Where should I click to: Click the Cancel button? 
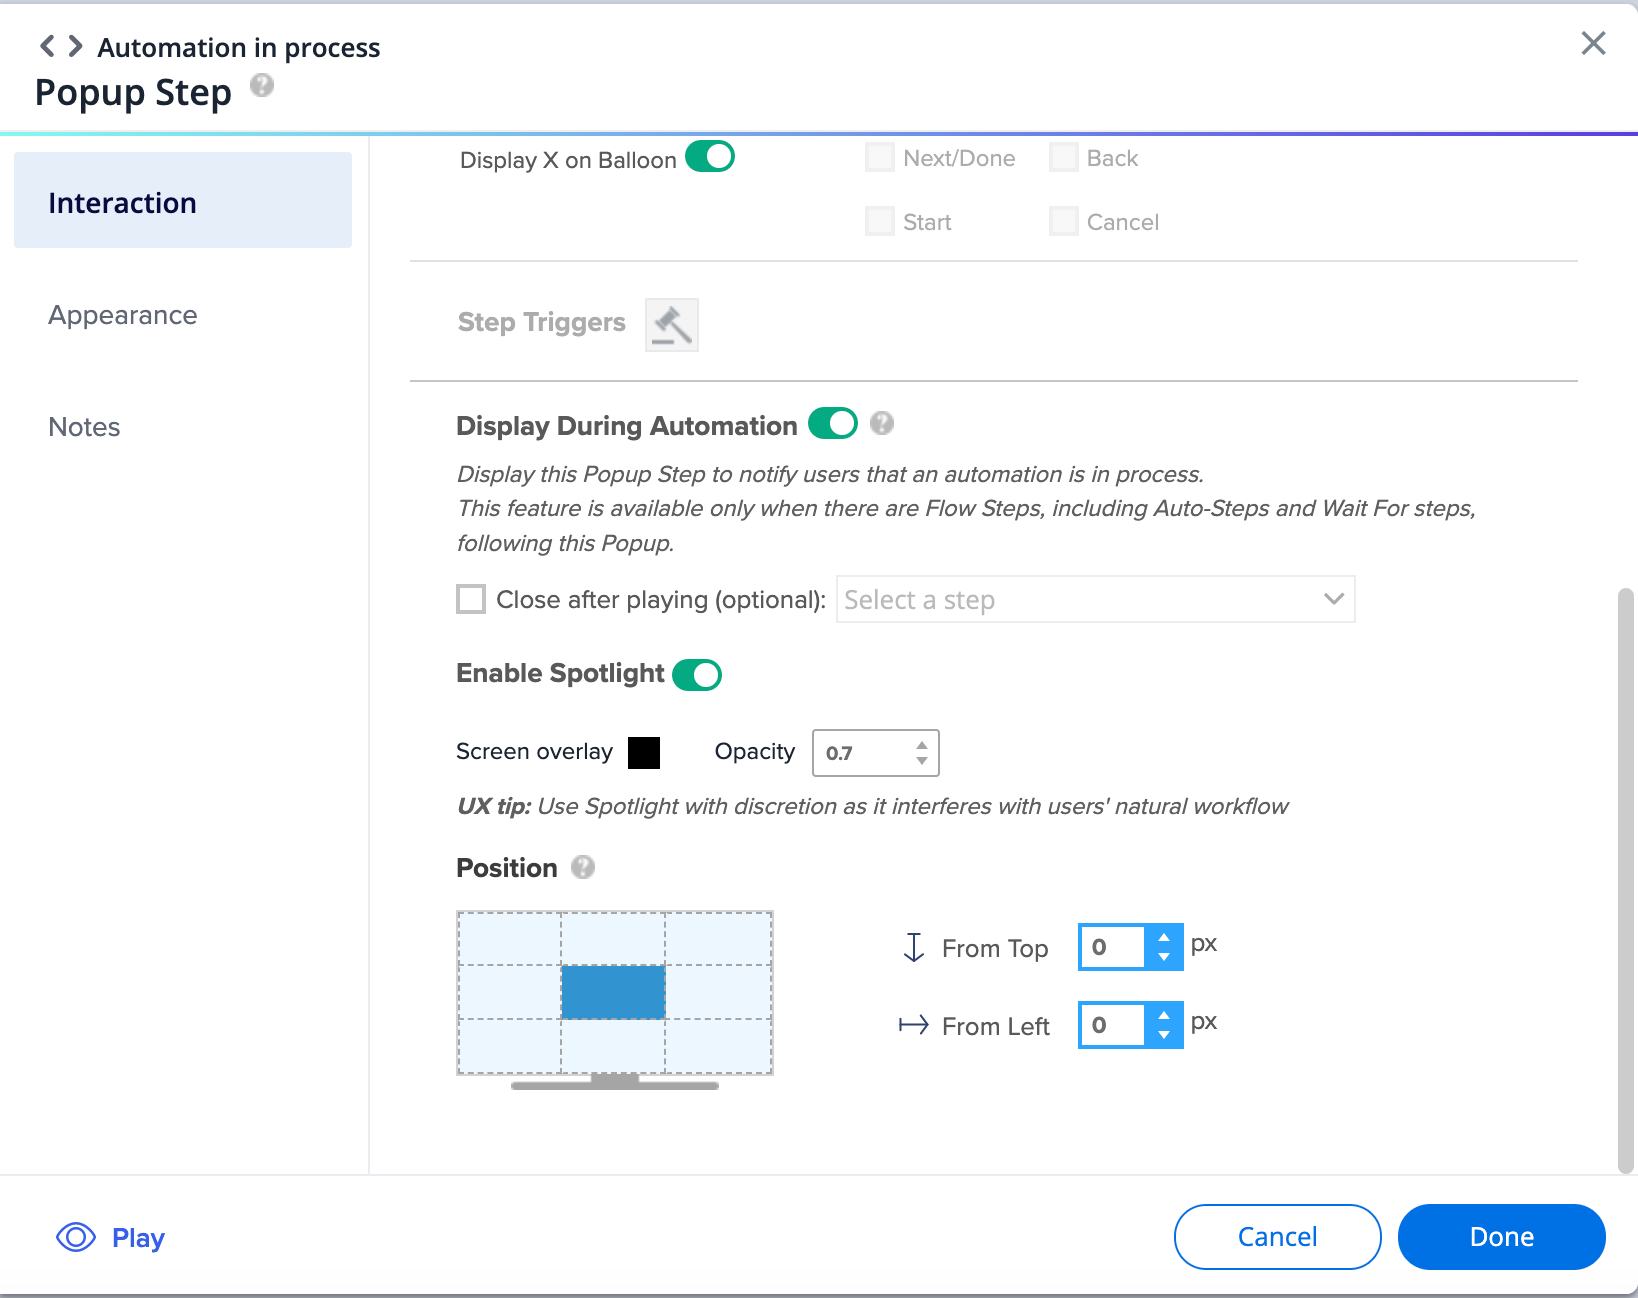point(1277,1236)
